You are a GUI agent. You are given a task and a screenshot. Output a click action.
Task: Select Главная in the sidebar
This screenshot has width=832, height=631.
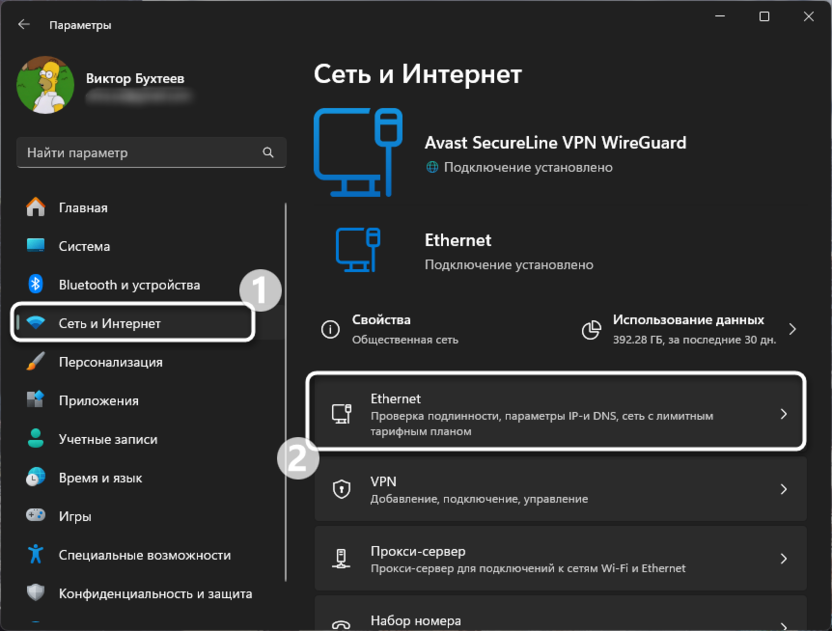click(x=35, y=207)
